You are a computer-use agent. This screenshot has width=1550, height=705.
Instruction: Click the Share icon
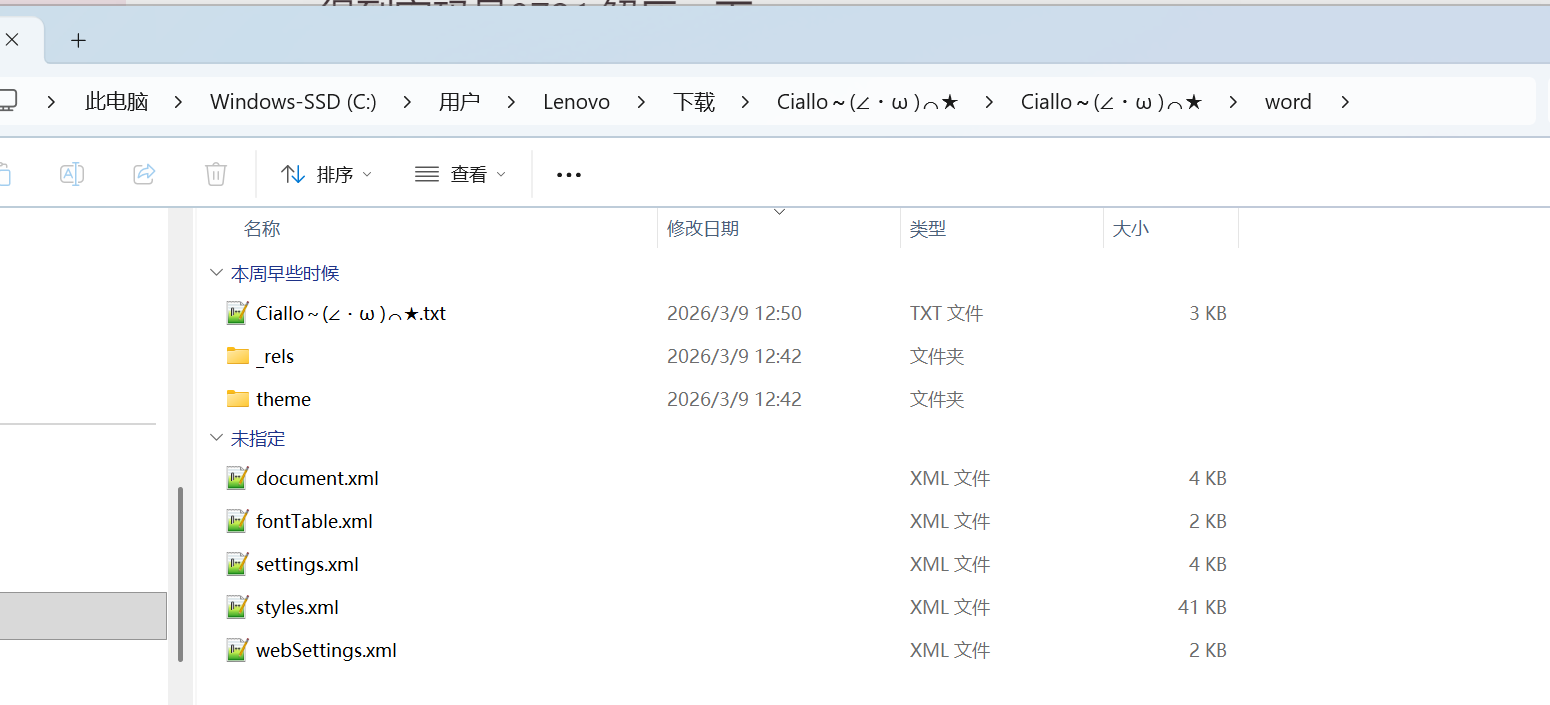click(143, 173)
